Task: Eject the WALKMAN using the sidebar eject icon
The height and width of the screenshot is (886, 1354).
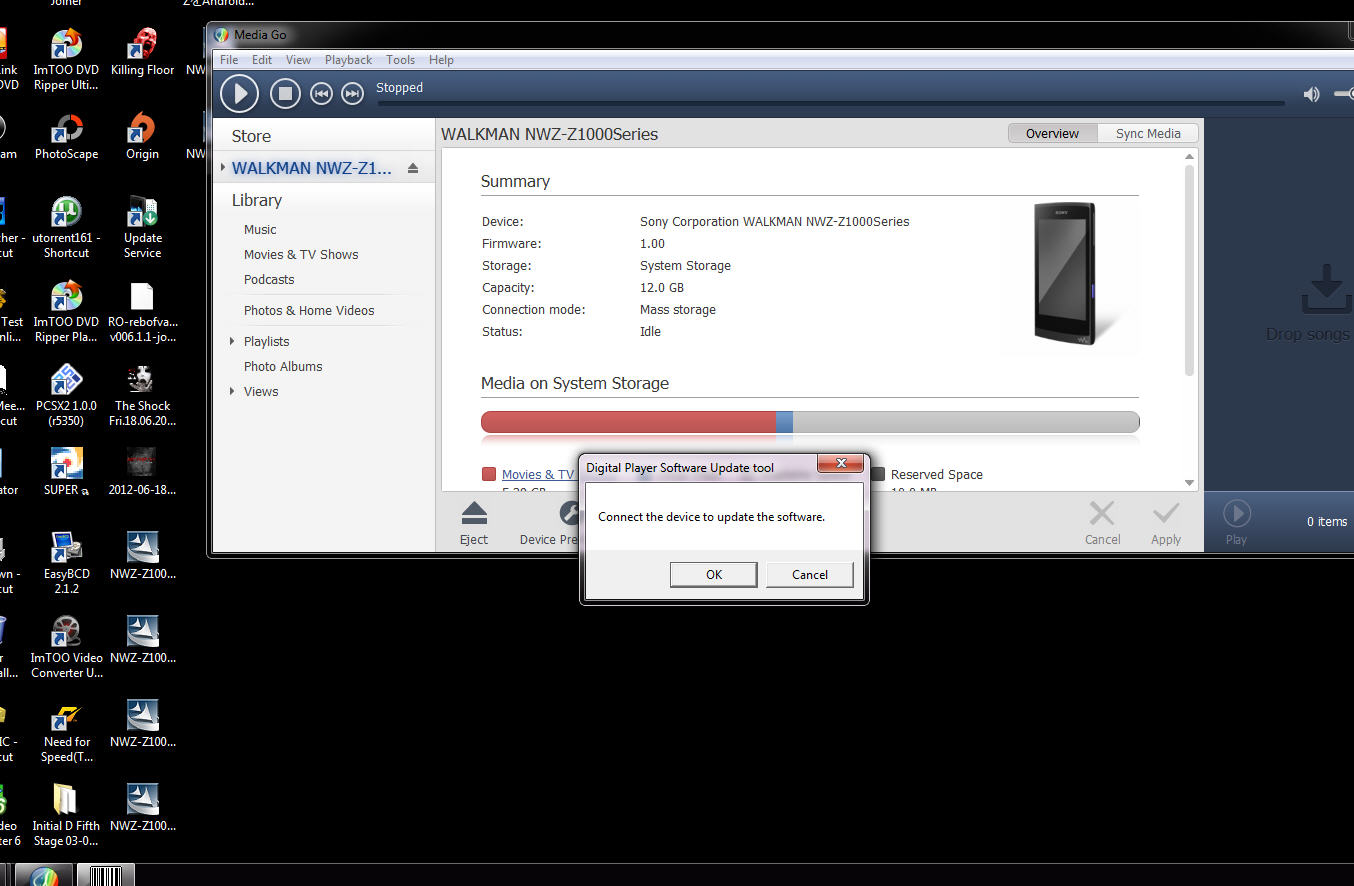Action: (413, 168)
